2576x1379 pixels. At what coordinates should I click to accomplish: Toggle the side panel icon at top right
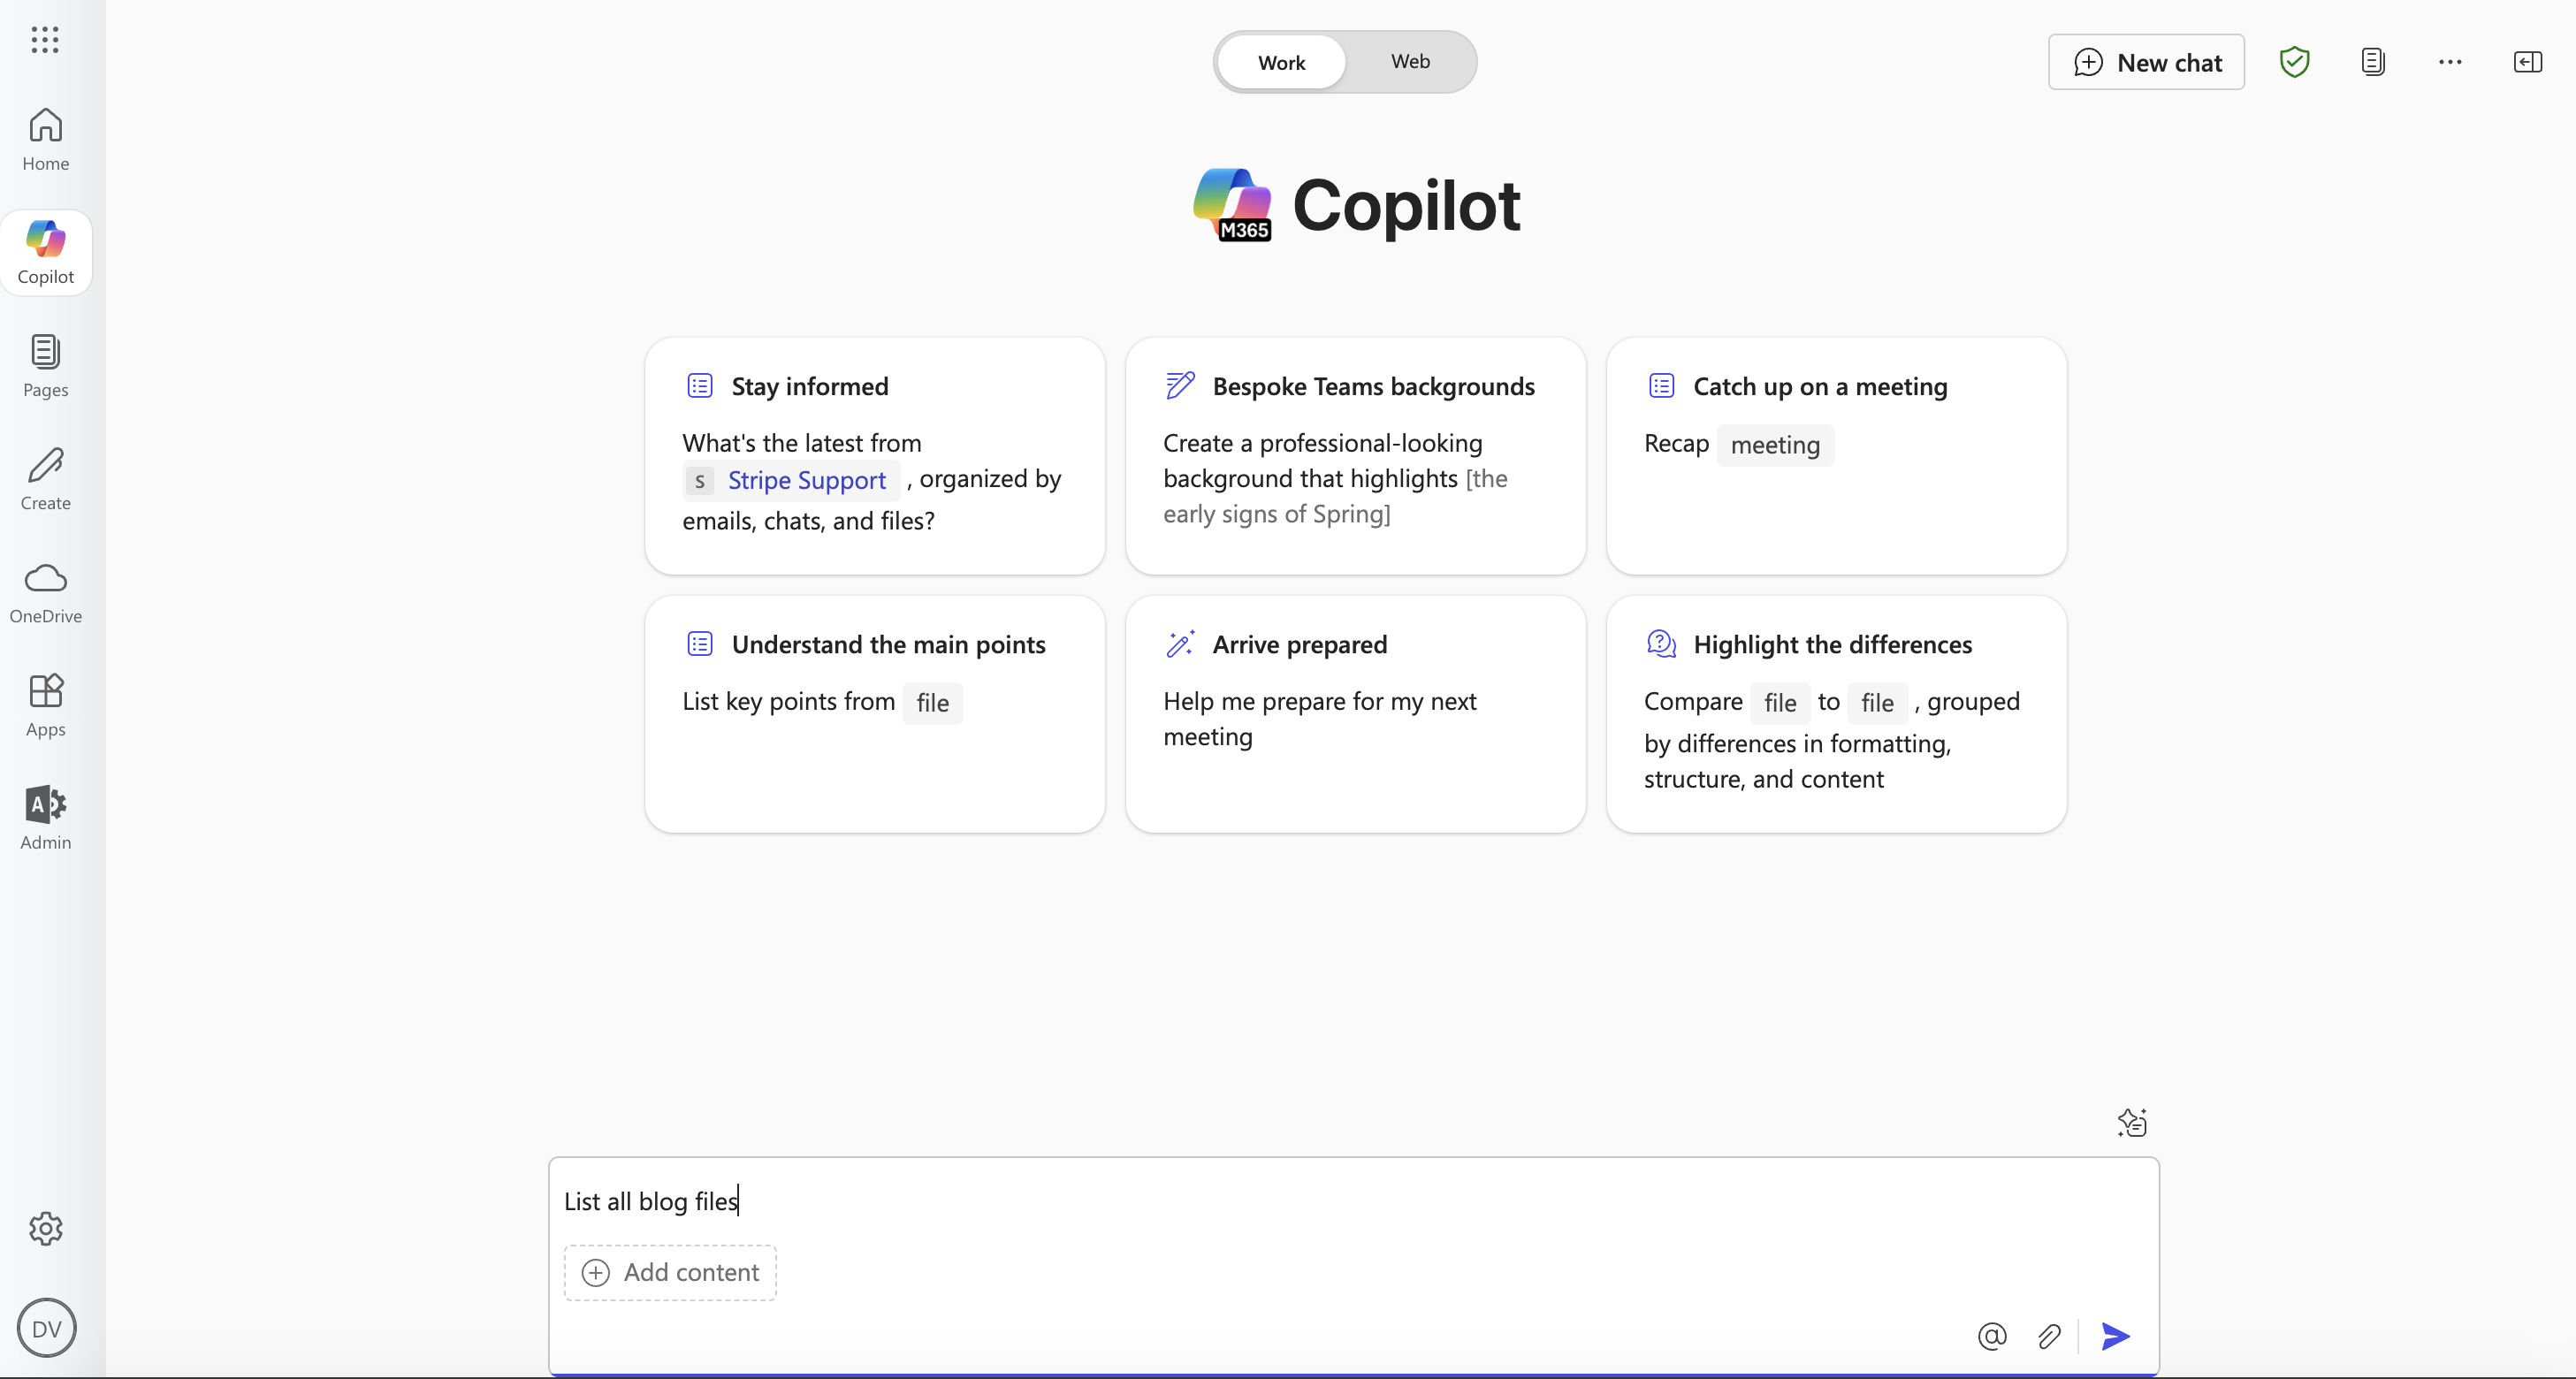pos(2527,62)
